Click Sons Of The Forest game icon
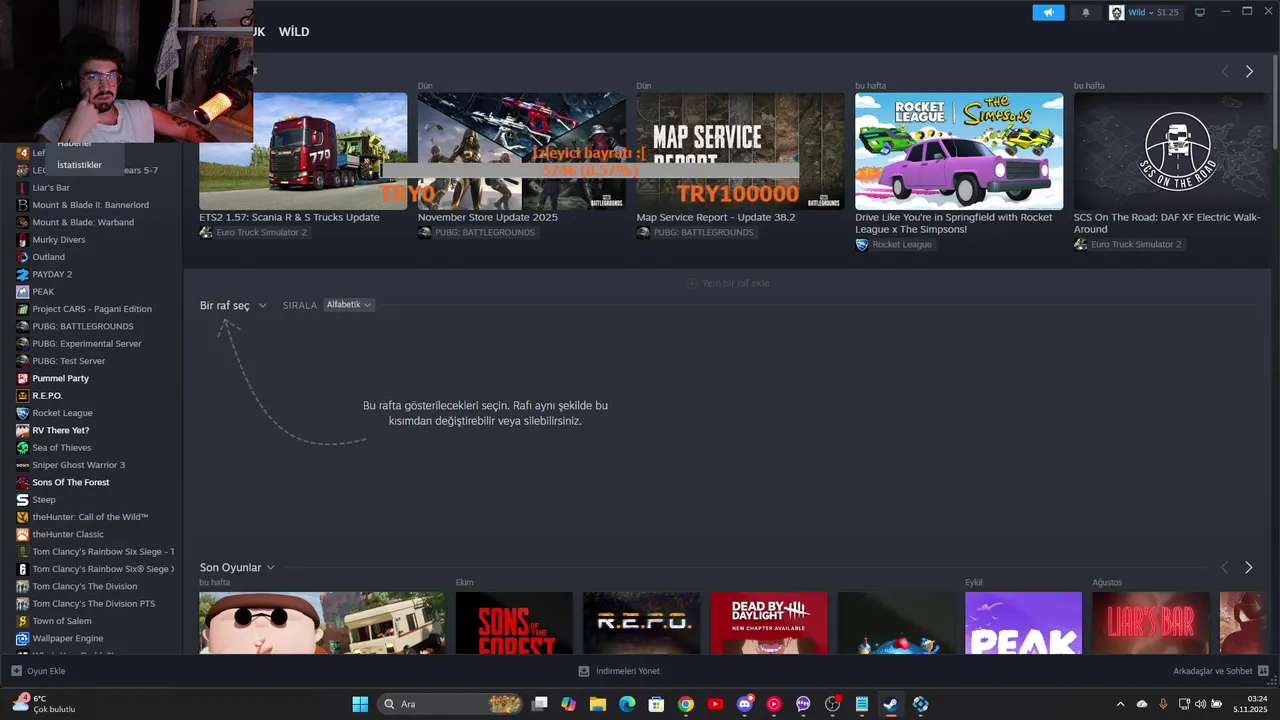The image size is (1280, 720). tap(22, 482)
